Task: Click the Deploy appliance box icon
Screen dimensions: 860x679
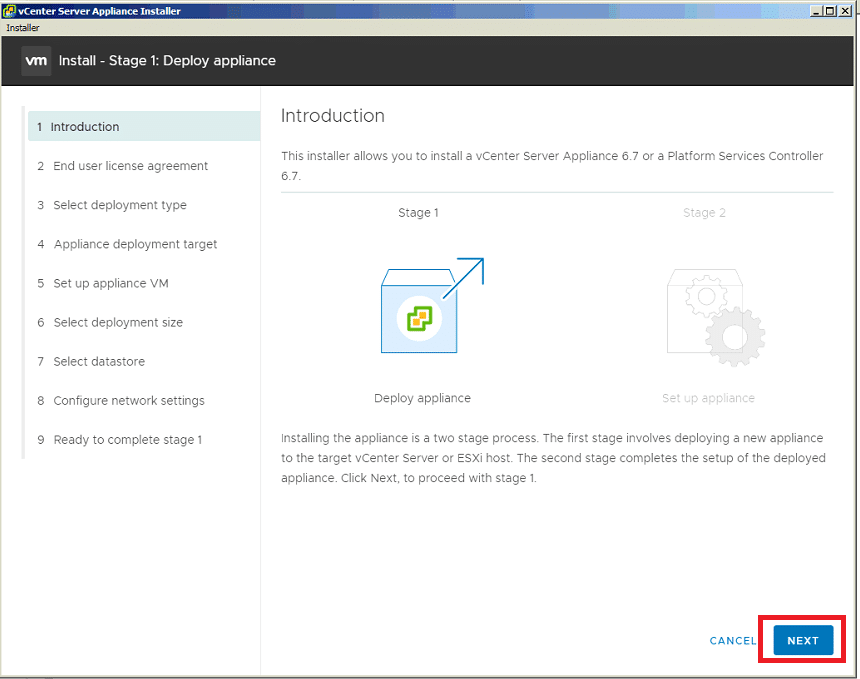Action: [432, 305]
